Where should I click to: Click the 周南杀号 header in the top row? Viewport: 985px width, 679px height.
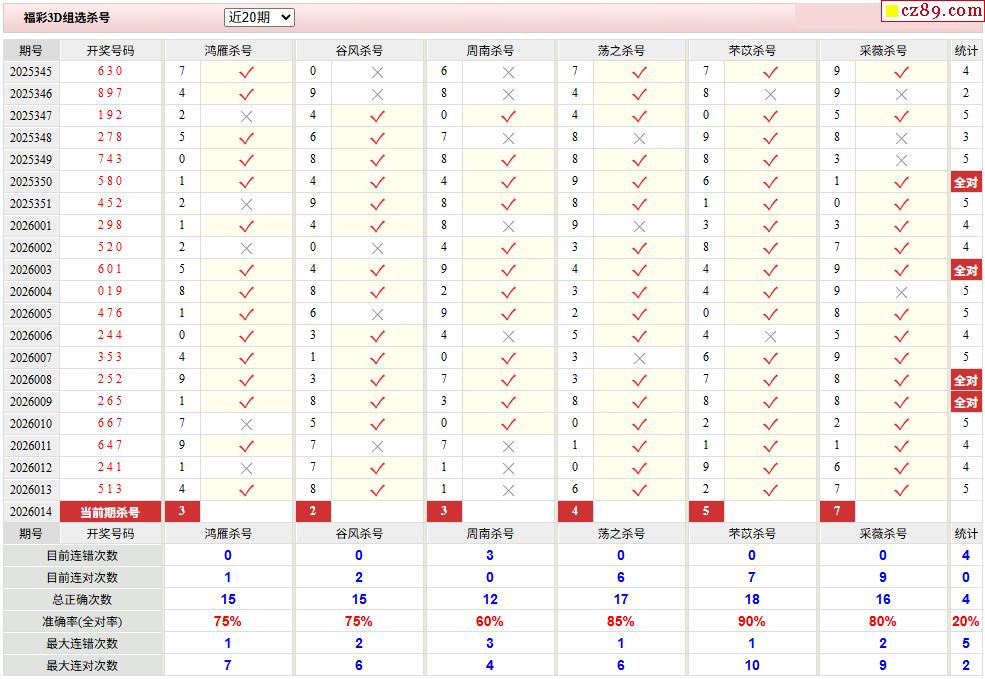[x=490, y=50]
